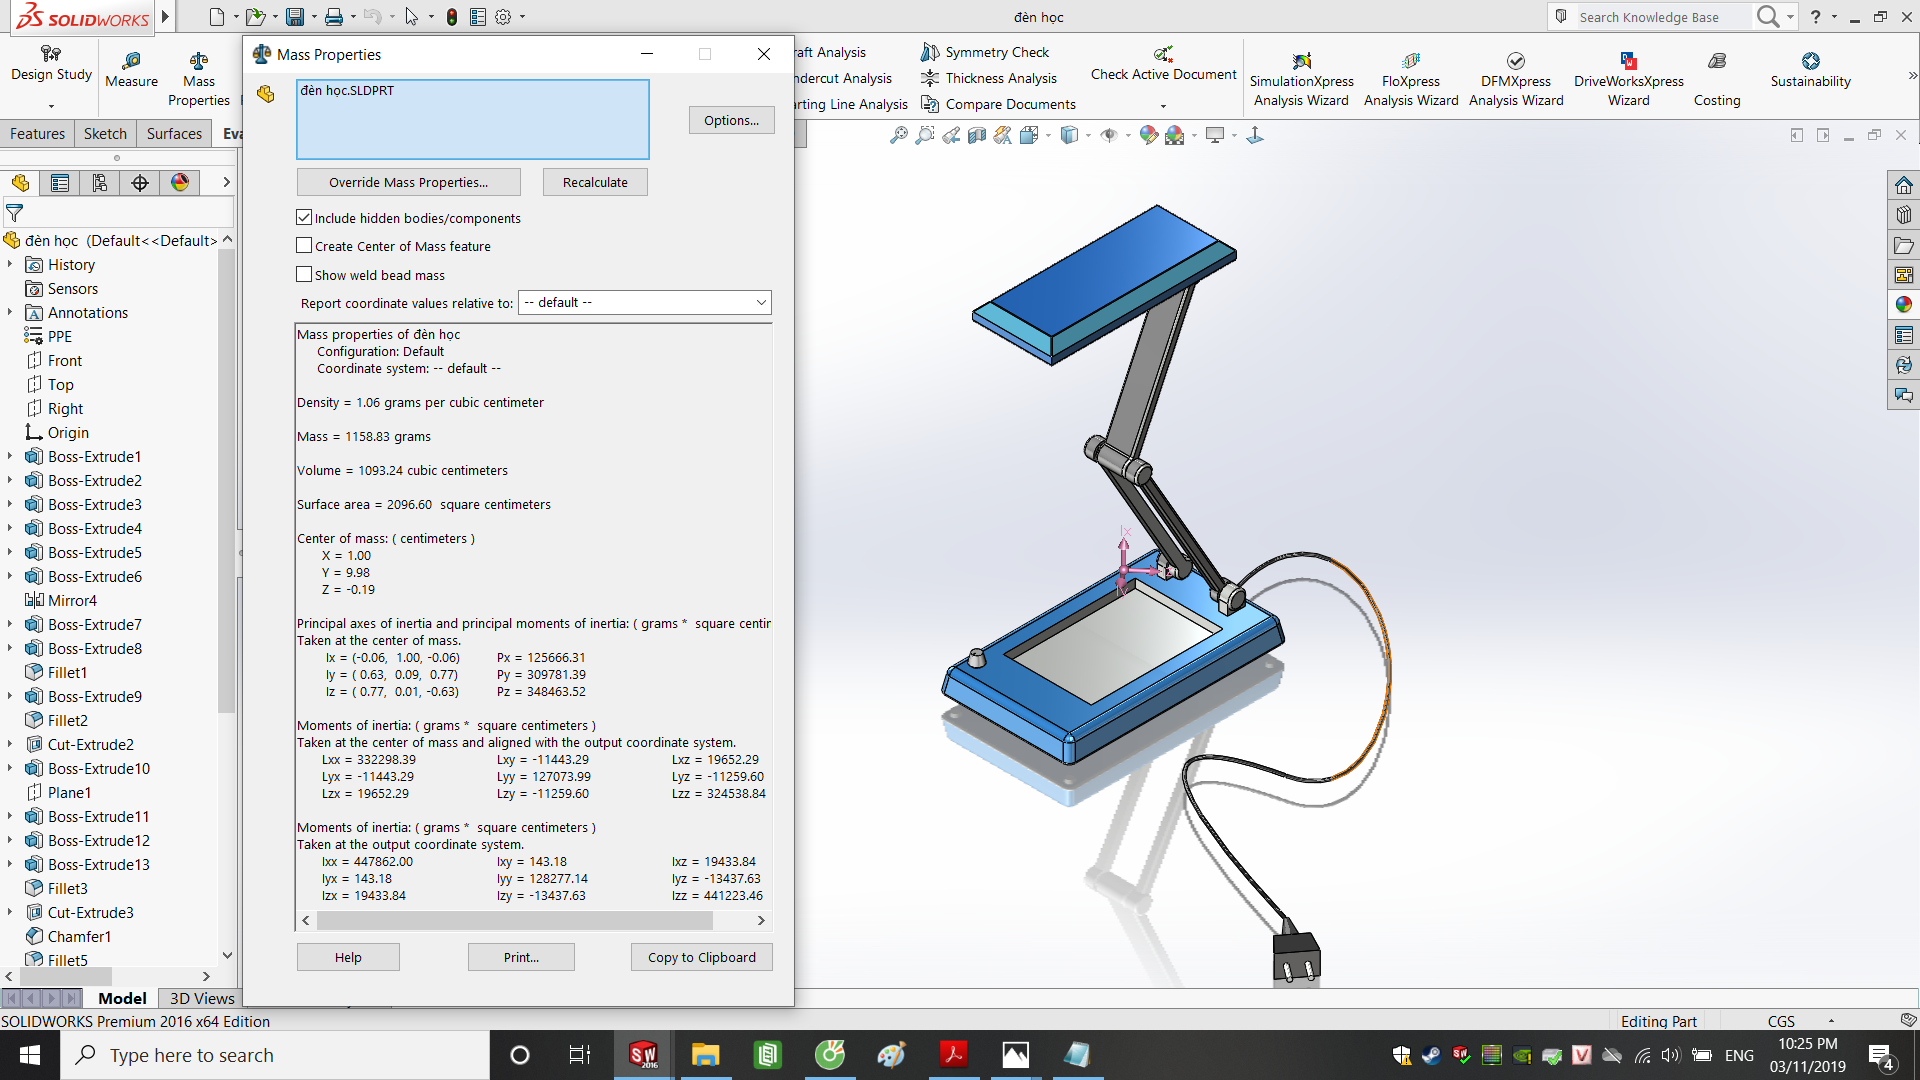This screenshot has width=1920, height=1080.
Task: Click the Help button
Action: [348, 957]
